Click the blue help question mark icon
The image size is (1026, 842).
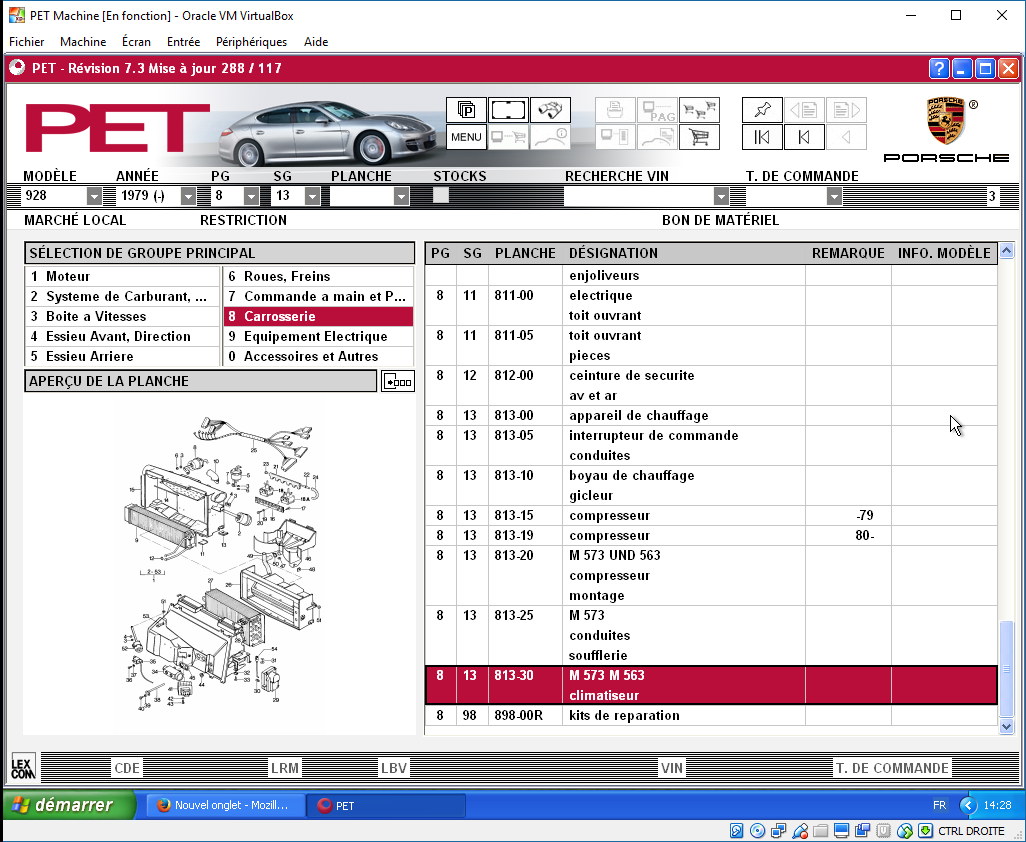pos(938,68)
